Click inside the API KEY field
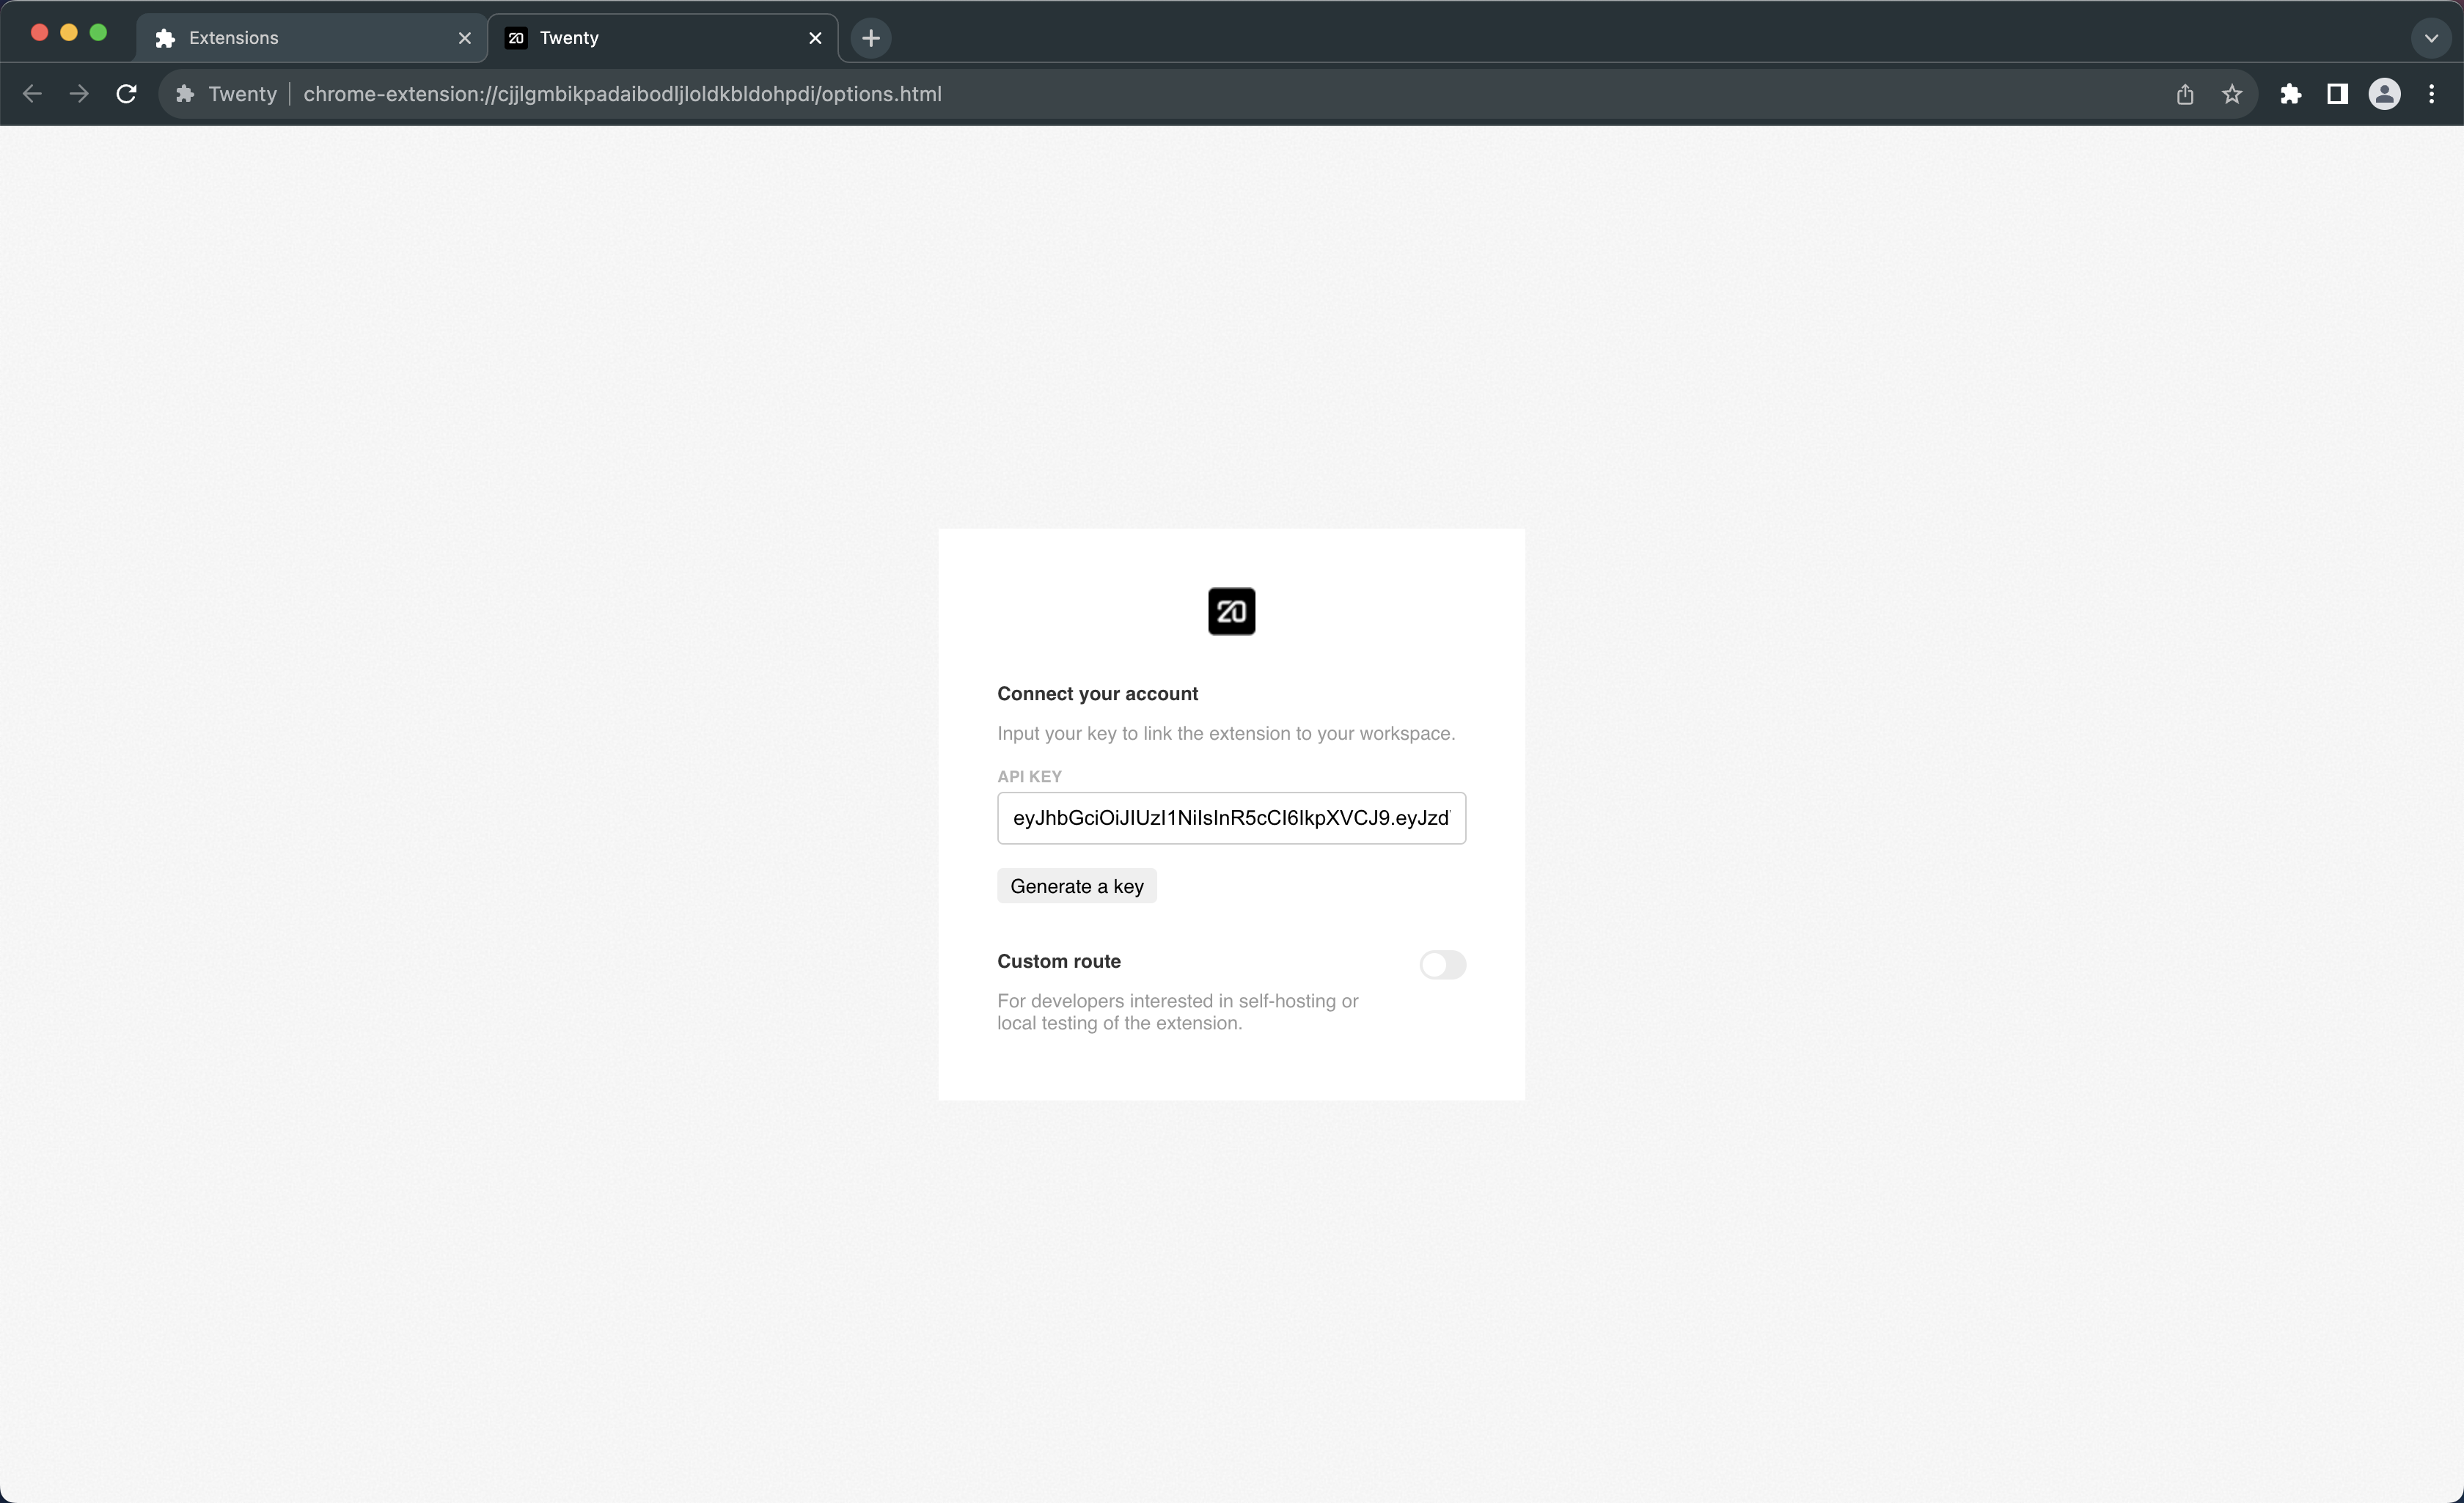2464x1503 pixels. [x=1230, y=818]
